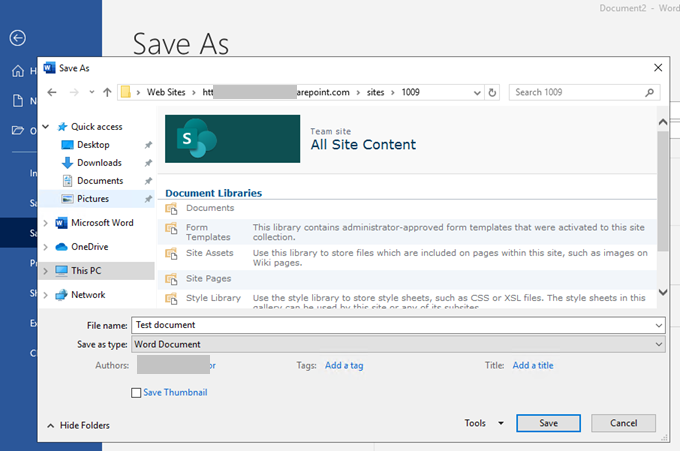Click the pin icon beside Desktop

coord(148,145)
